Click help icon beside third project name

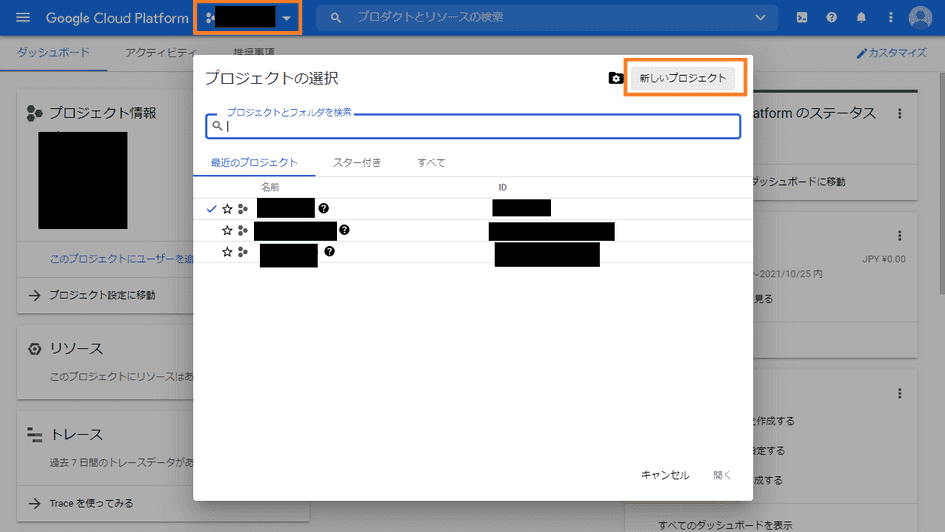point(329,251)
